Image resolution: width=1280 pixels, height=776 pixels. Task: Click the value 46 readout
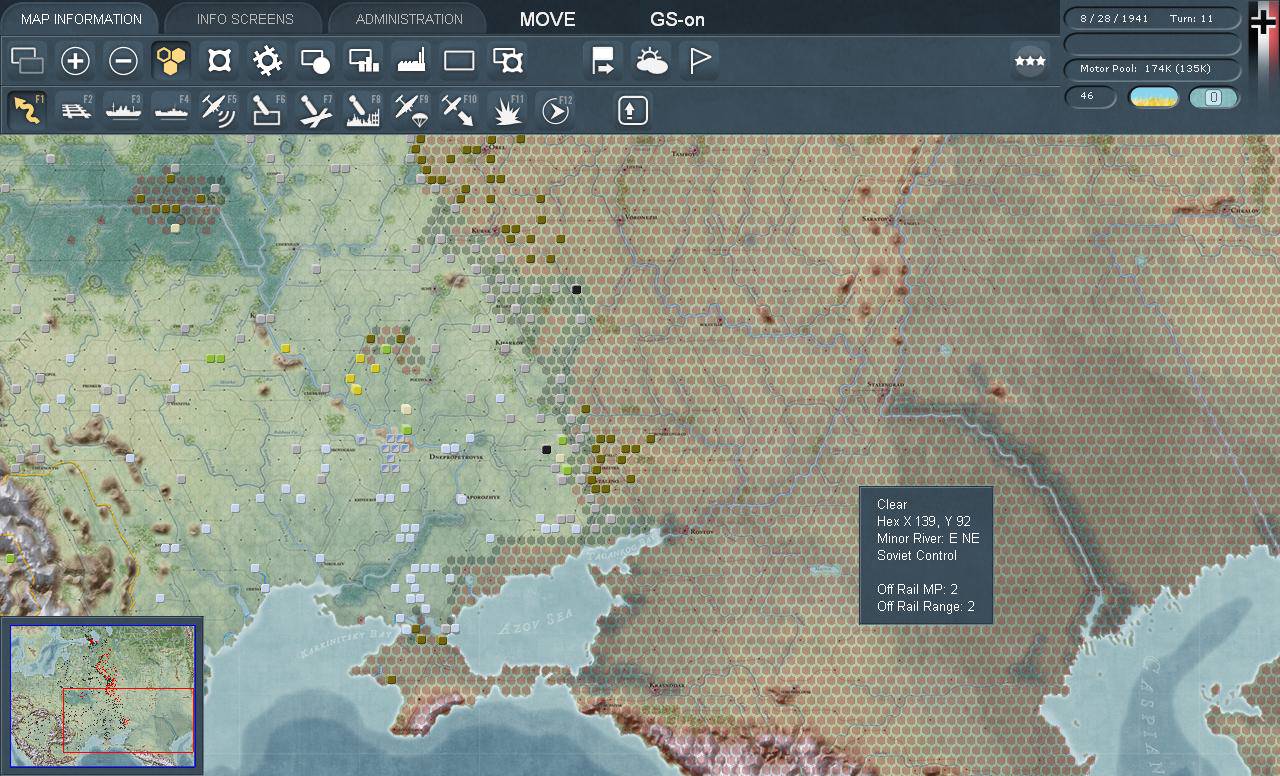point(1090,97)
